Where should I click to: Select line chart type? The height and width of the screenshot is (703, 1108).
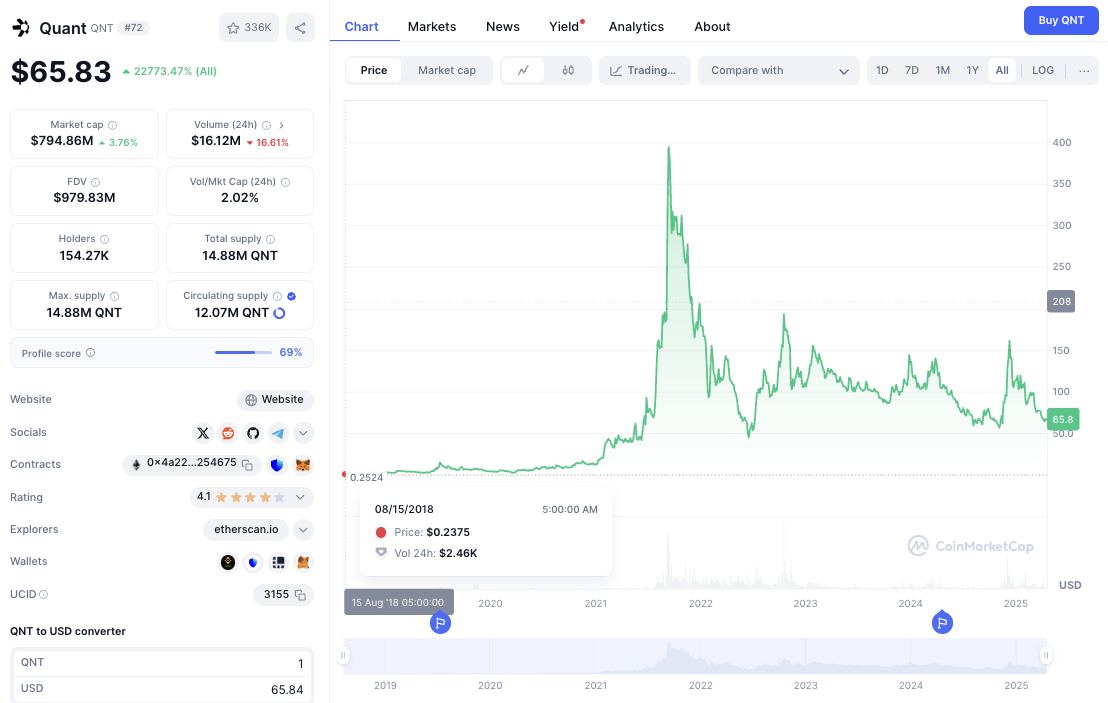click(x=524, y=71)
